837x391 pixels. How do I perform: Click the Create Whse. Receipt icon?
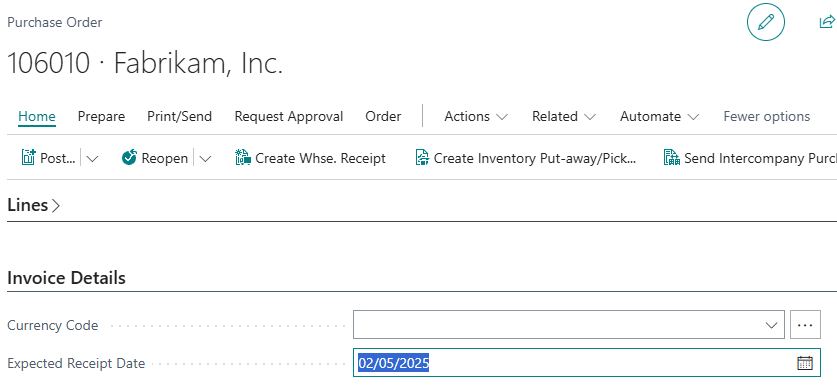click(243, 158)
